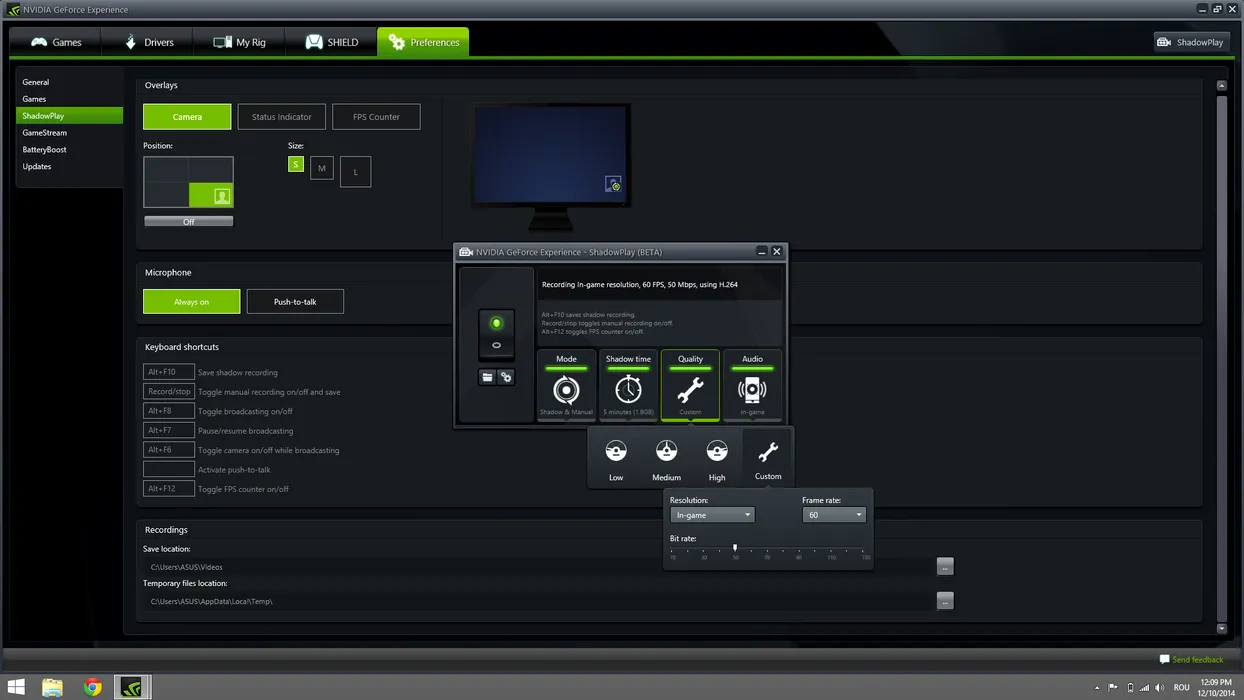1244x700 pixels.
Task: Browse for a new Save location
Action: click(945, 567)
